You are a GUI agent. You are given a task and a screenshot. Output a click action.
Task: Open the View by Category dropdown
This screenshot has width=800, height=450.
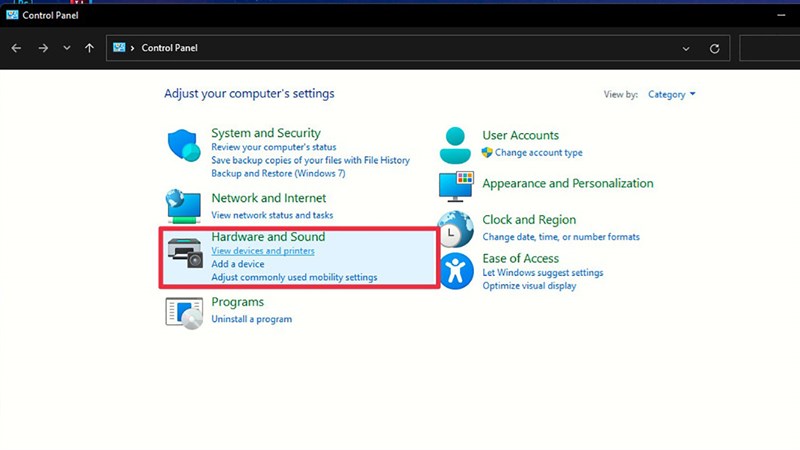pos(671,95)
